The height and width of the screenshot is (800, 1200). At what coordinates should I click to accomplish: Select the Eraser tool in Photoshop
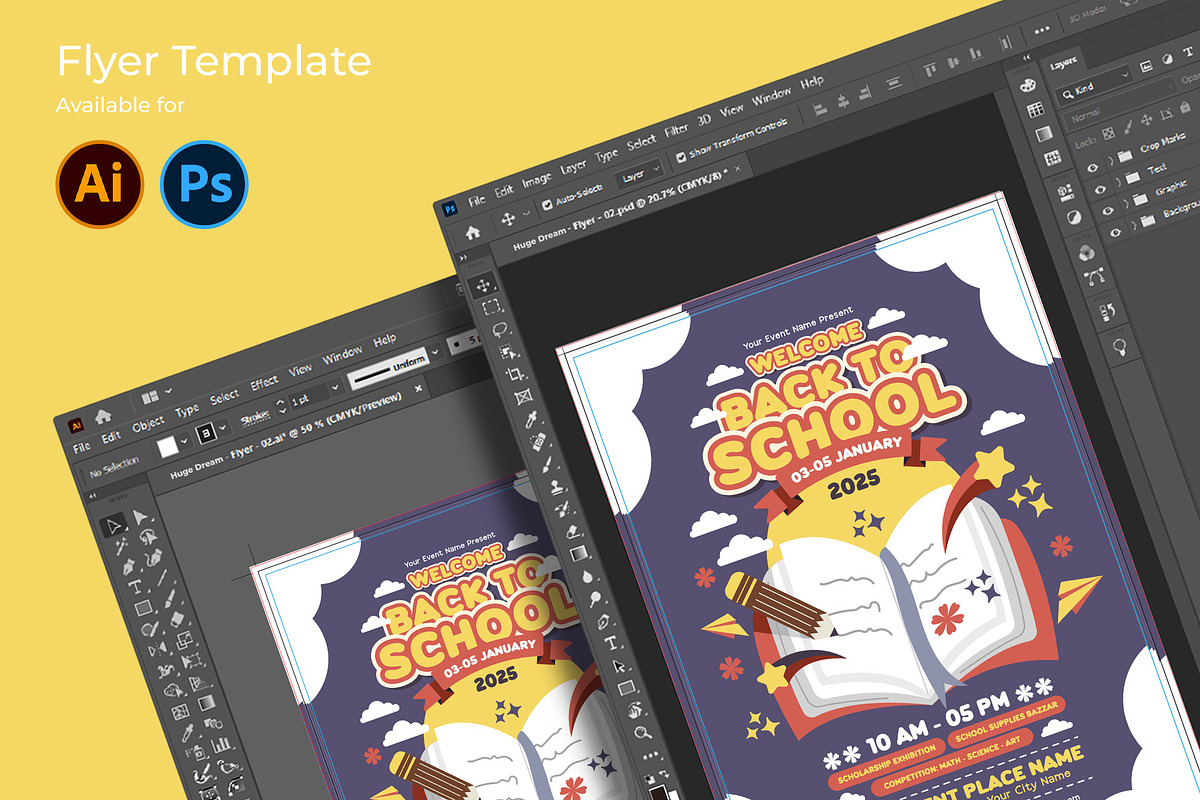point(574,531)
